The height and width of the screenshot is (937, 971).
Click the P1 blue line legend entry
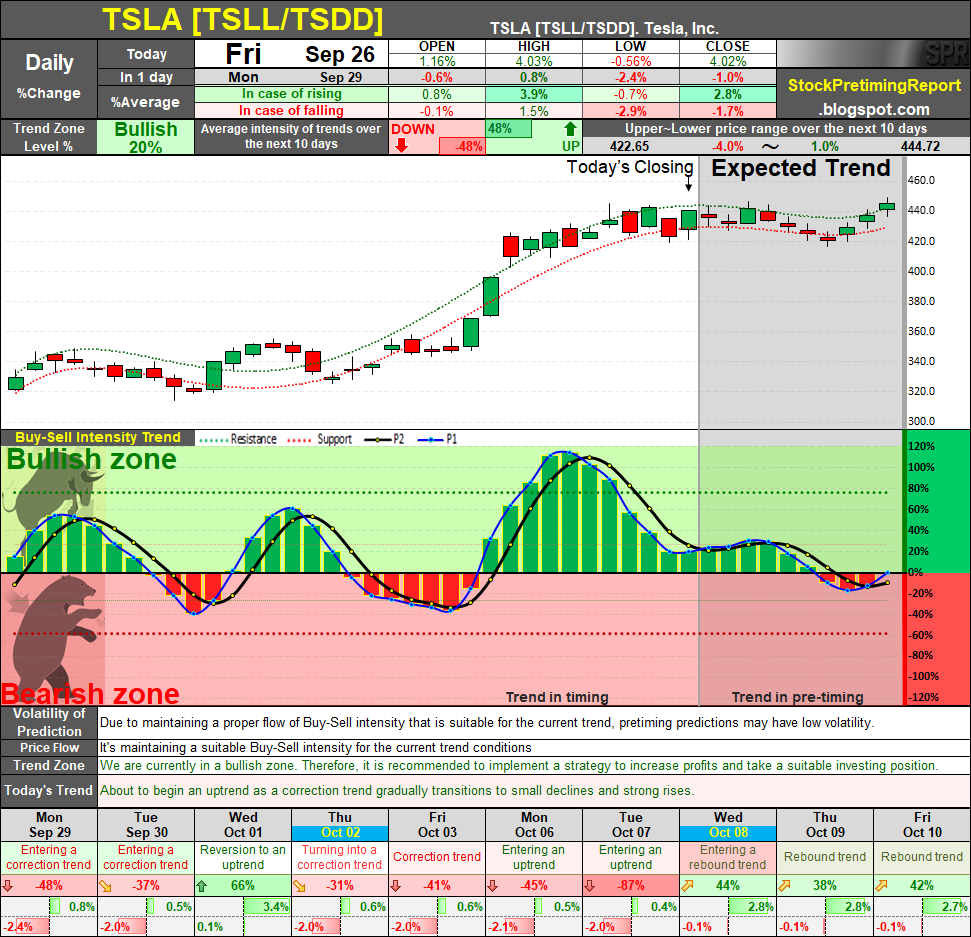coord(437,439)
